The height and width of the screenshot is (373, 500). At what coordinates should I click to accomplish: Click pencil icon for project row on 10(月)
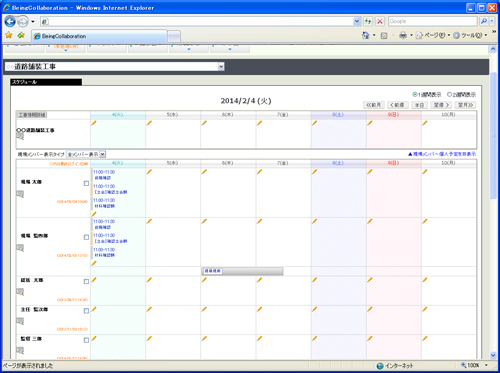[x=425, y=123]
